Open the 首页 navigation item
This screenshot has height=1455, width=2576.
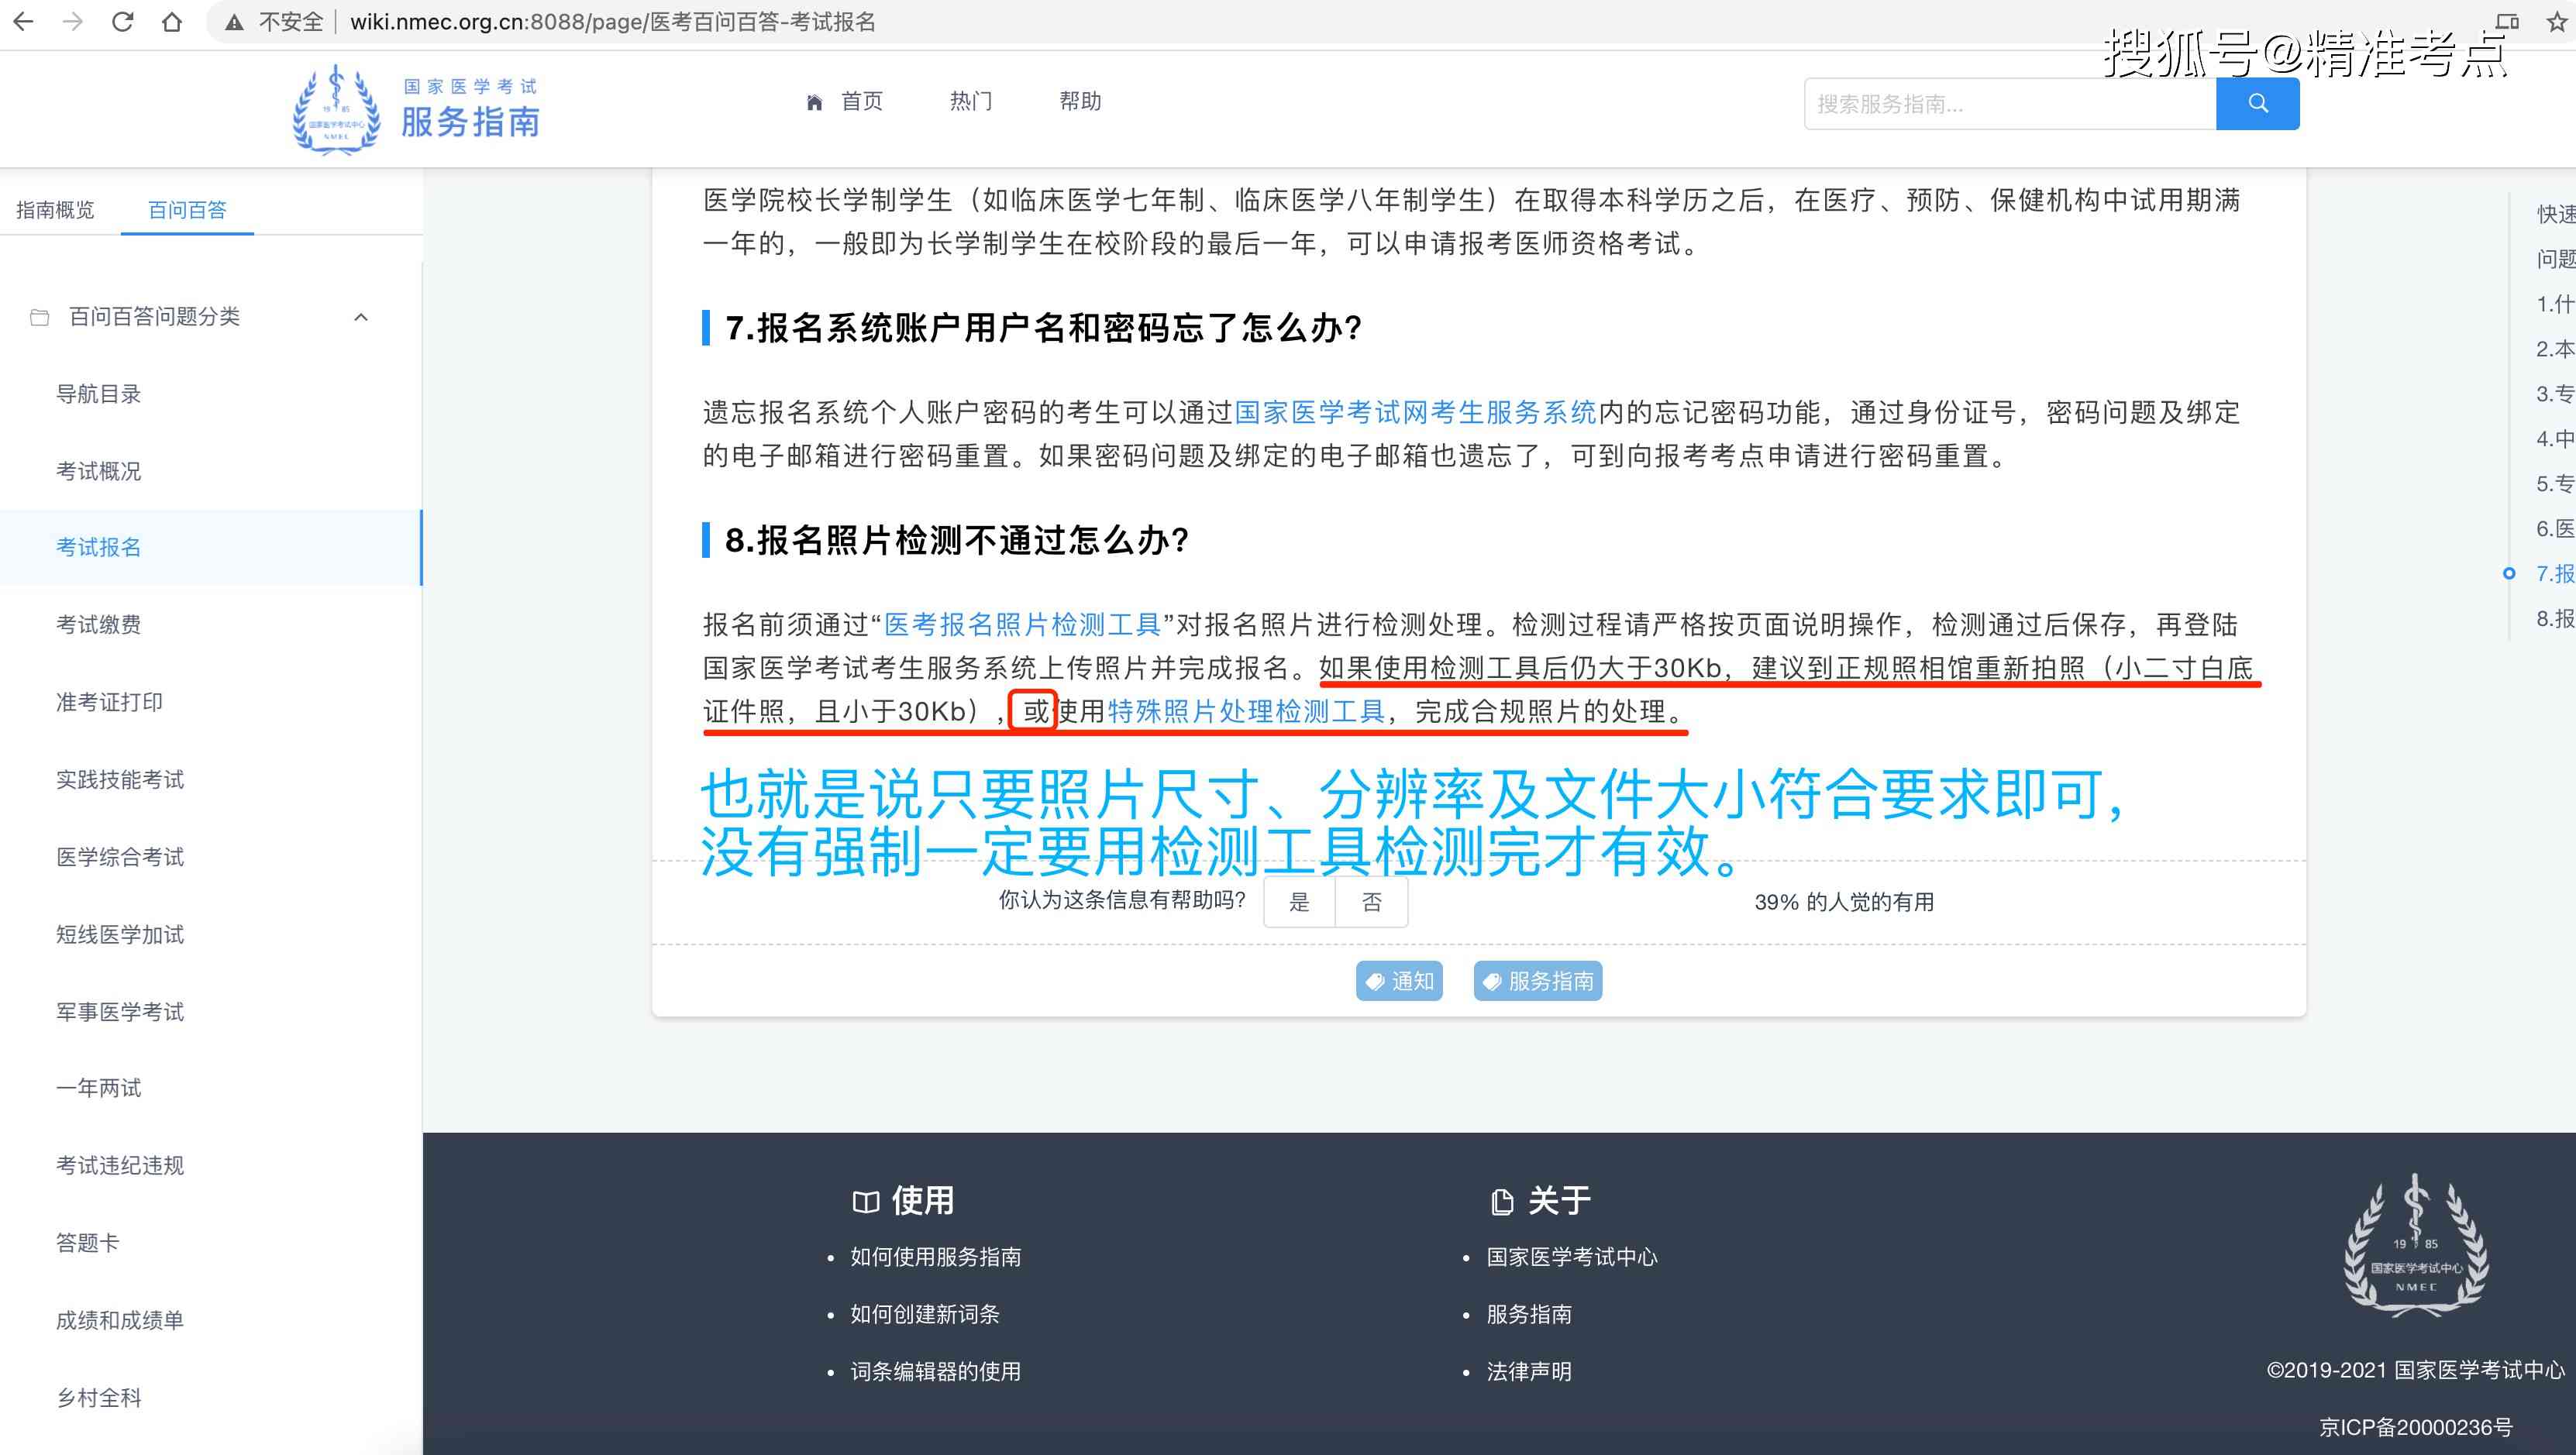click(861, 101)
